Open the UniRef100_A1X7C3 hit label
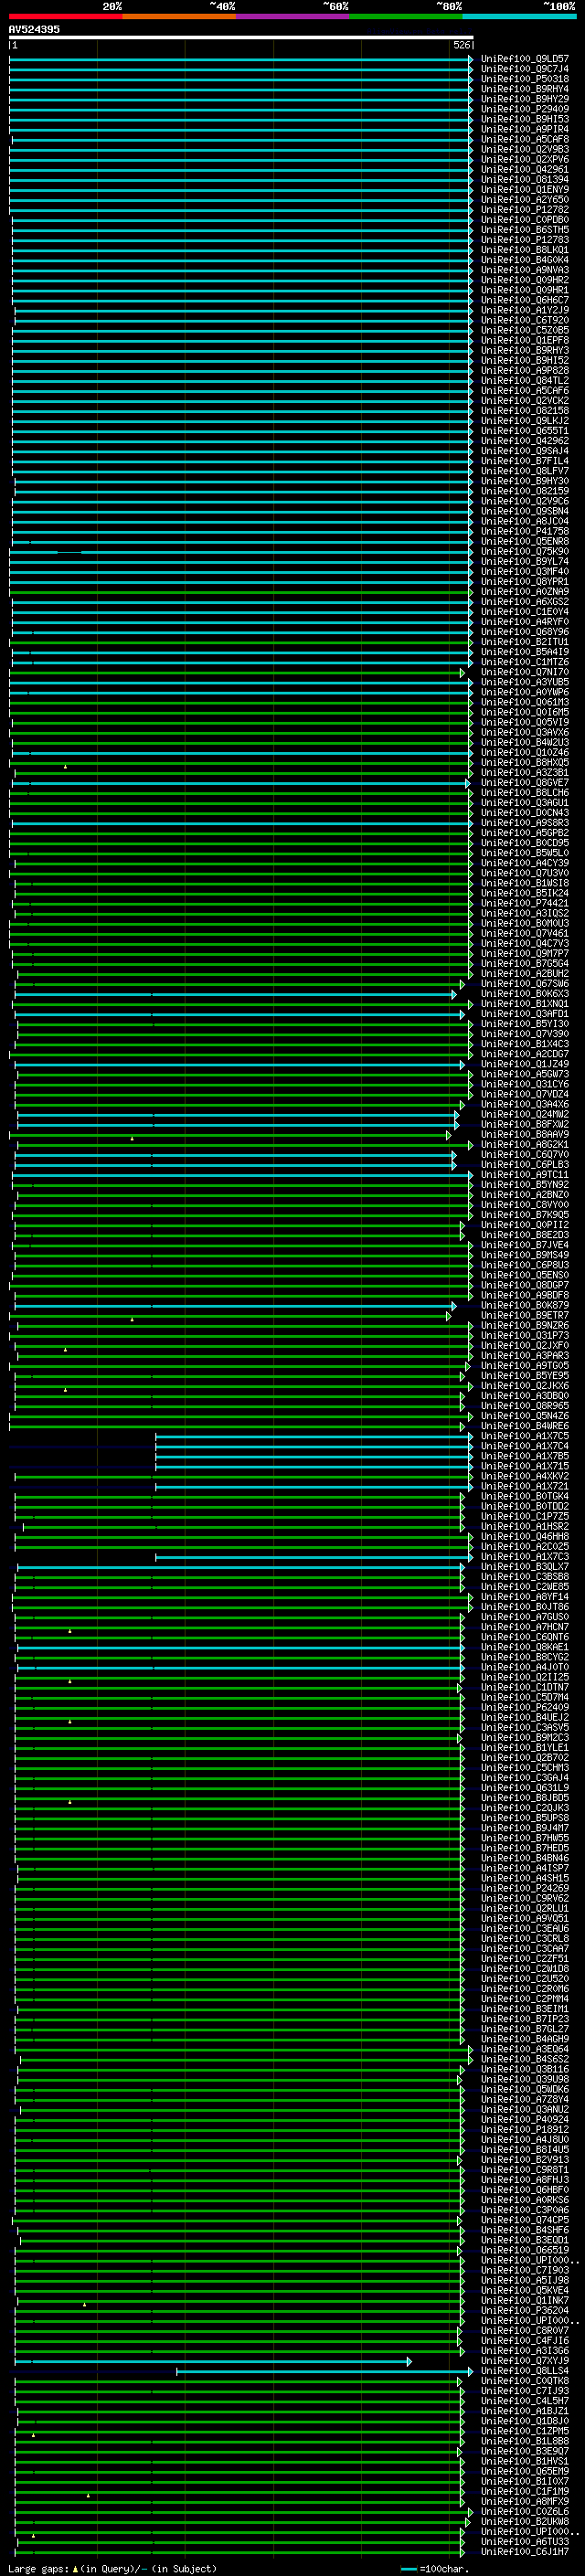The height and width of the screenshot is (2576, 585). point(525,1557)
